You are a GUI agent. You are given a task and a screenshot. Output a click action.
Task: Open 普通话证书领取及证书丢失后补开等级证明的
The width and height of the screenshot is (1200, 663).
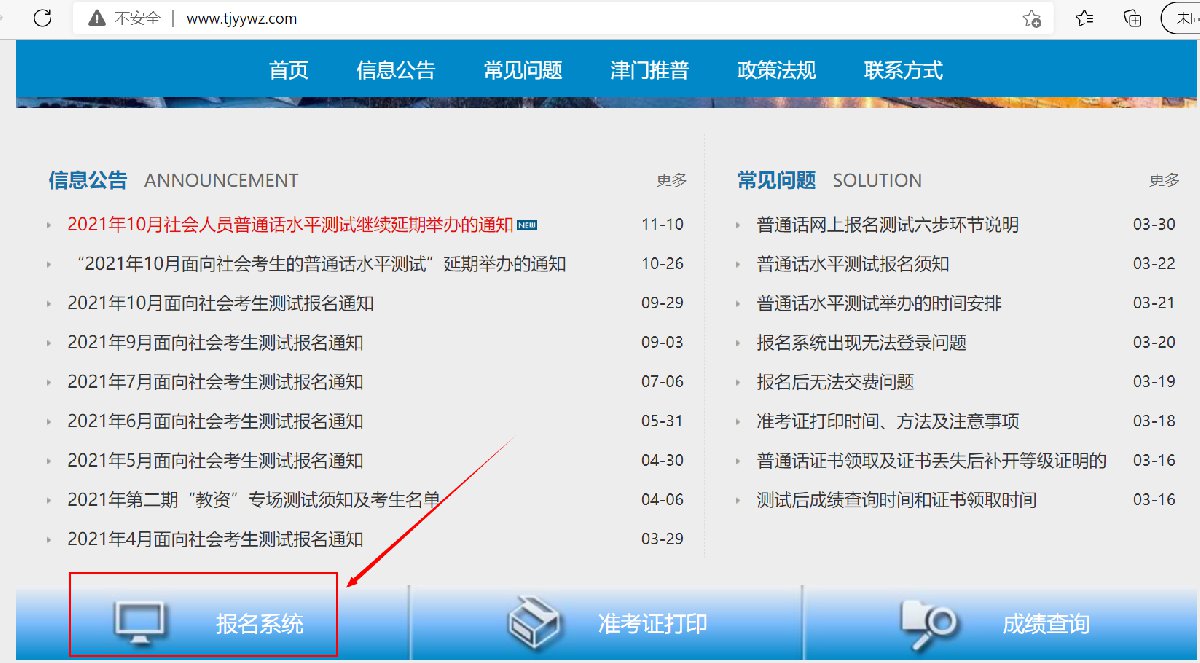tap(932, 461)
